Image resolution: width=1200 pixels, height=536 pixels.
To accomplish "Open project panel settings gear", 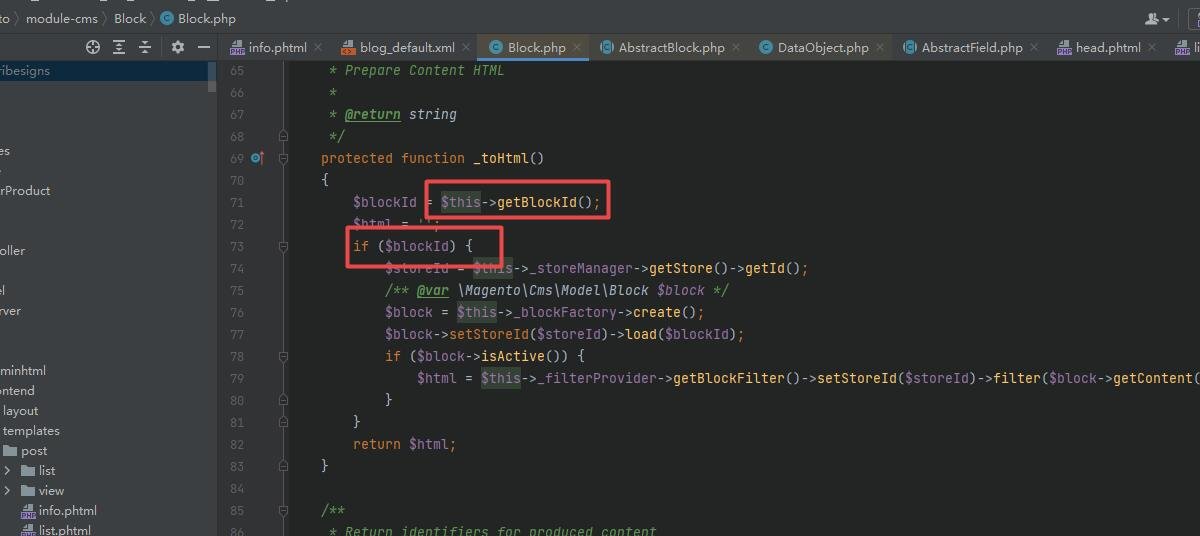I will (x=178, y=47).
